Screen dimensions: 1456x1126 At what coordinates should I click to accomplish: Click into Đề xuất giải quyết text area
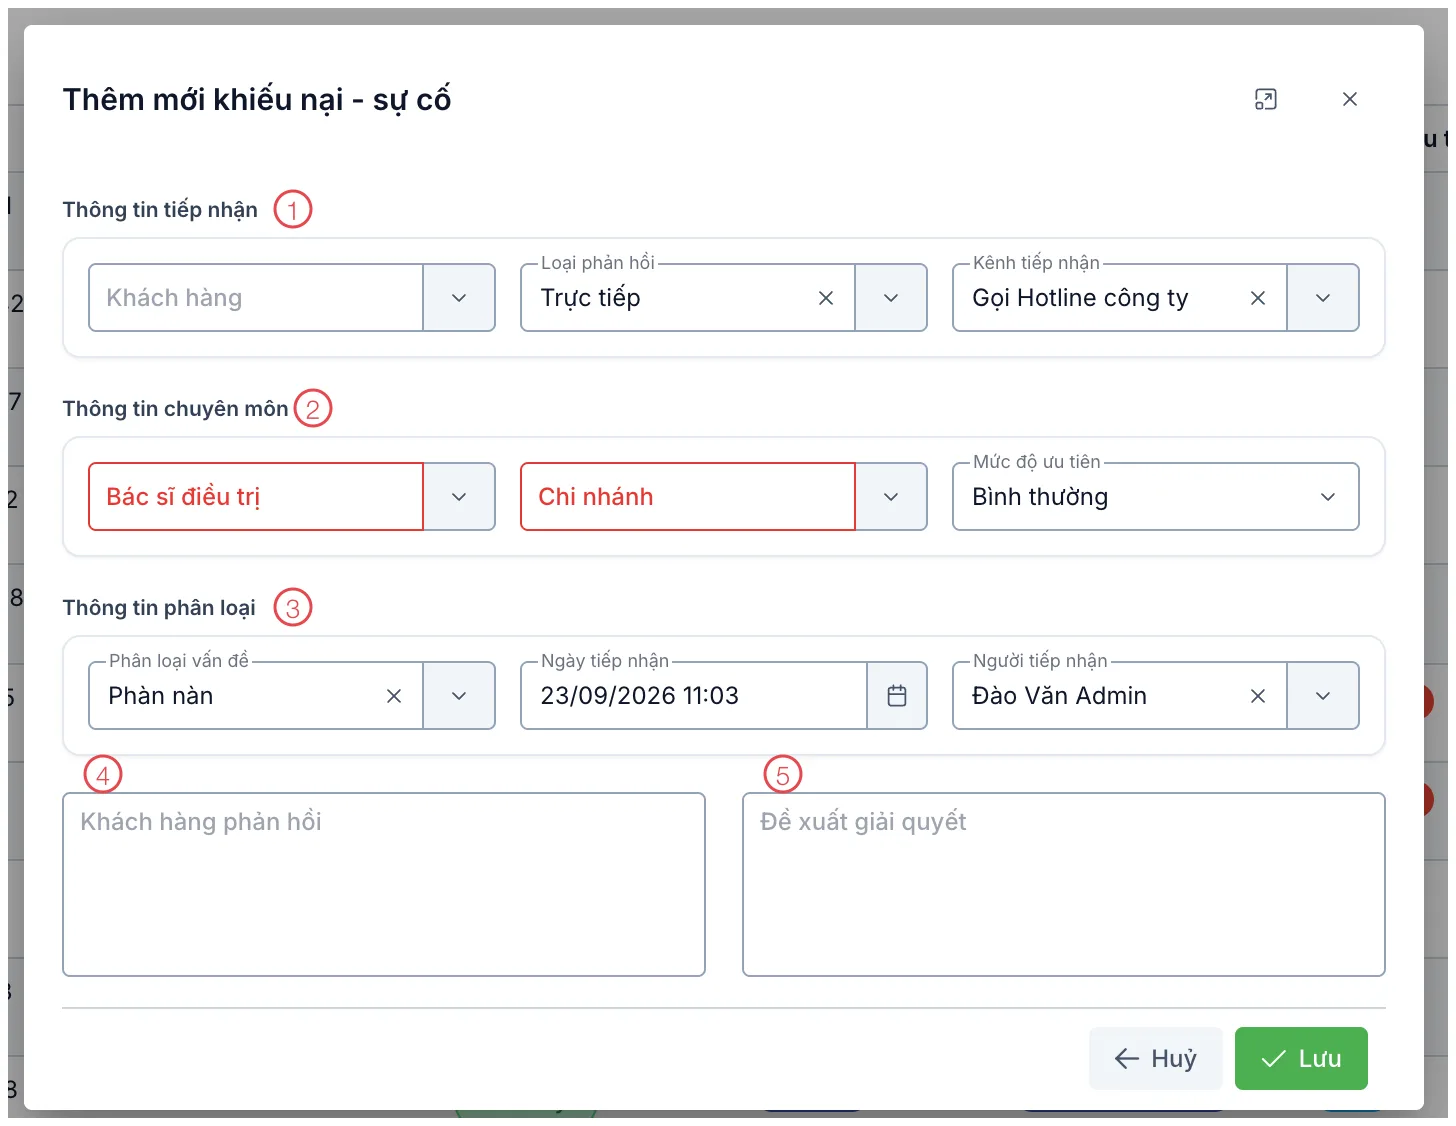coord(1064,885)
